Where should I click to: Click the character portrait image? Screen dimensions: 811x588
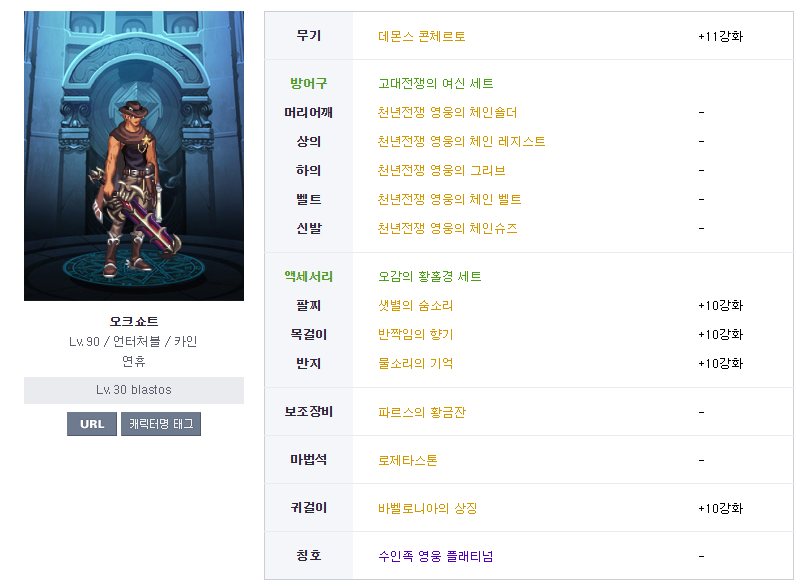coord(134,156)
